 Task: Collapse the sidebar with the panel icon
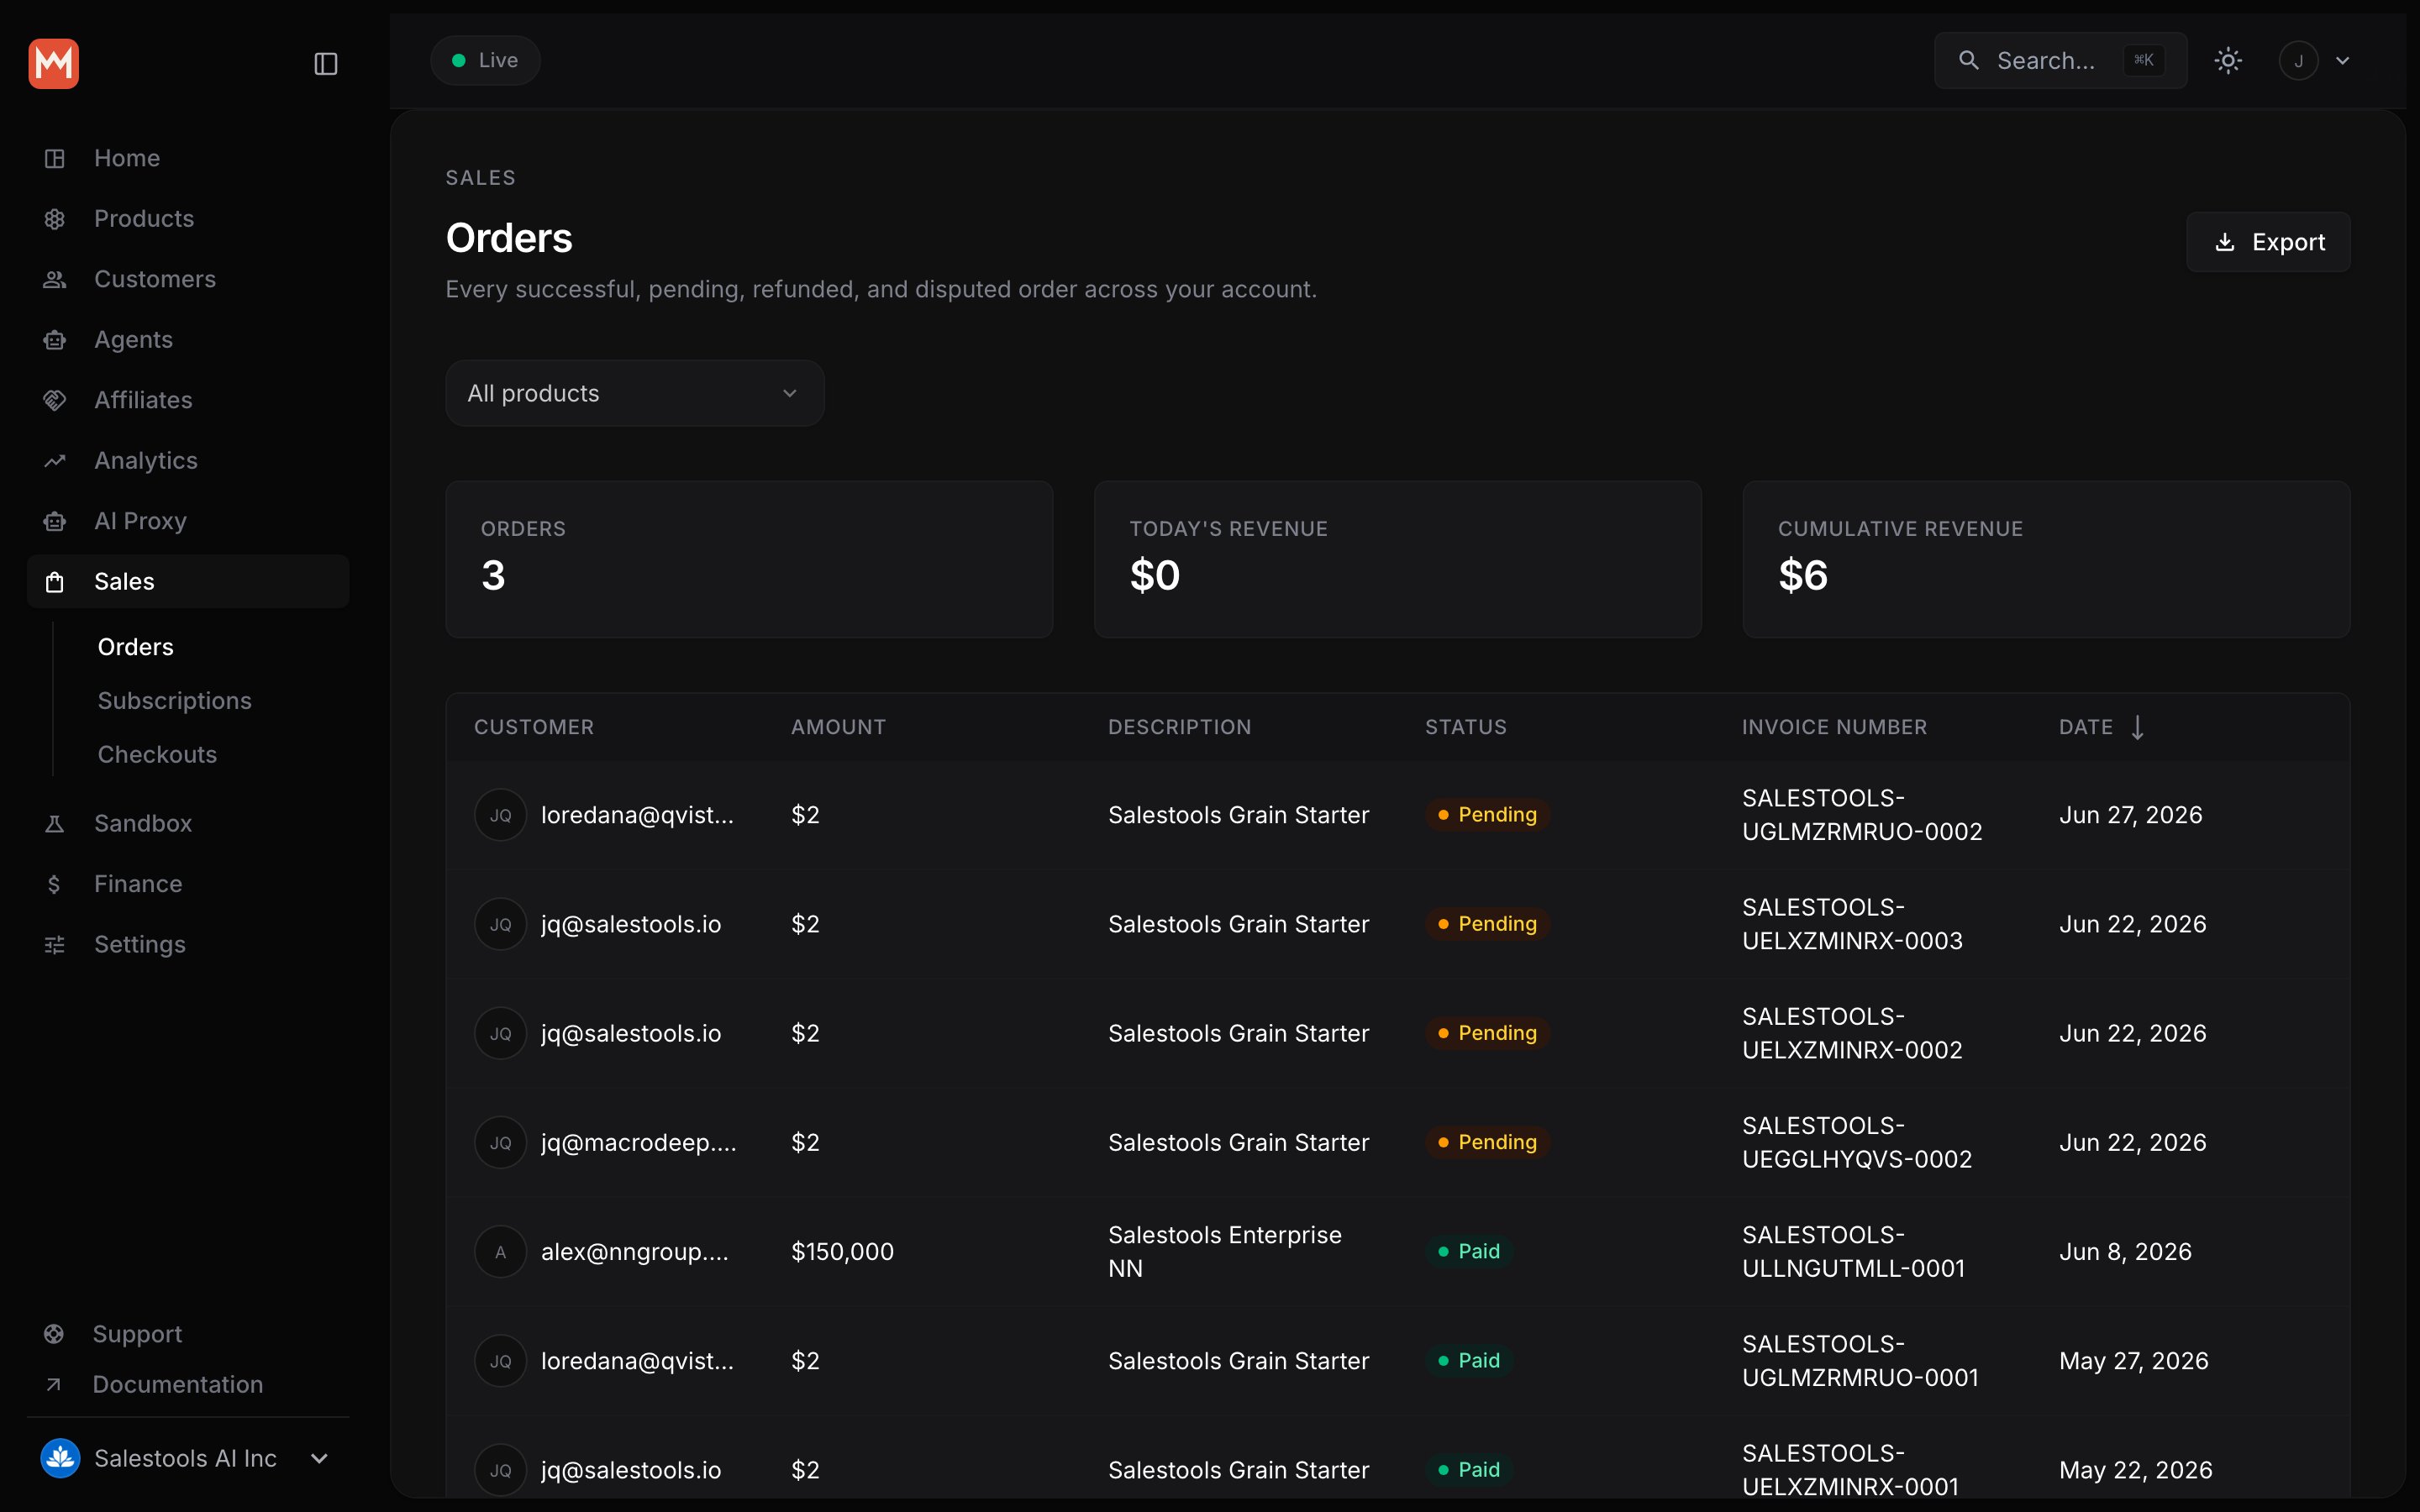pyautogui.click(x=326, y=64)
